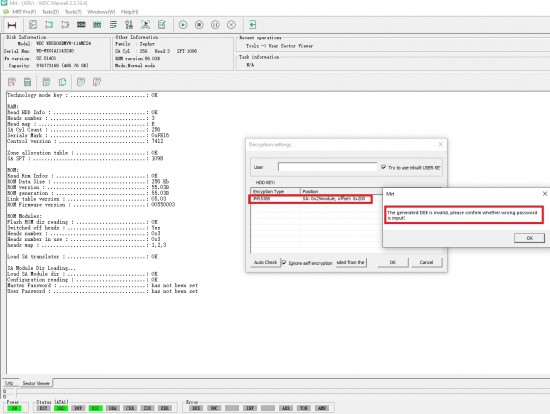
Task: Click OK in Decryption settings dialog
Action: coord(393,262)
